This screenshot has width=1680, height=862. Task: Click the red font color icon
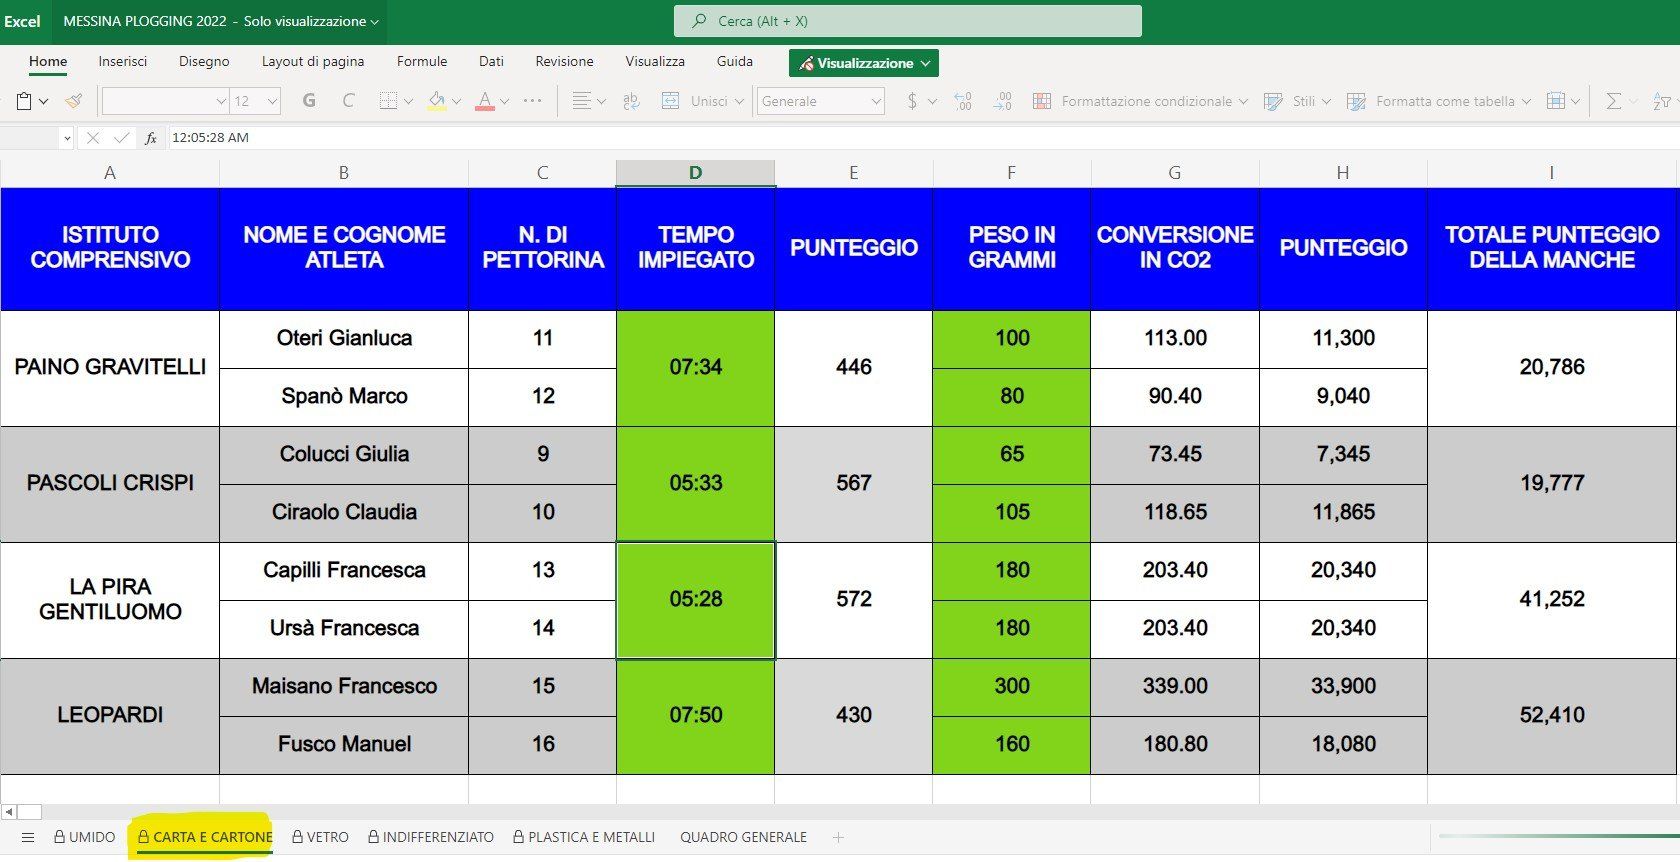(485, 101)
